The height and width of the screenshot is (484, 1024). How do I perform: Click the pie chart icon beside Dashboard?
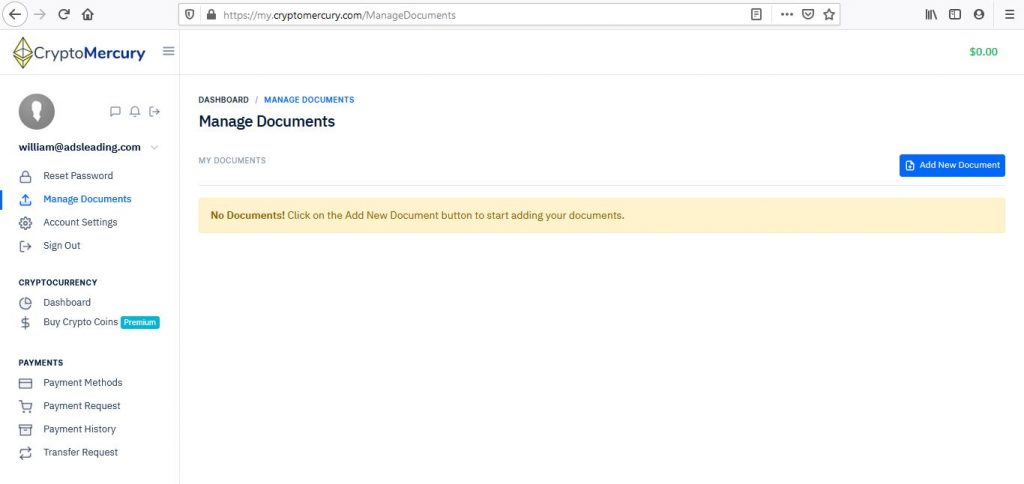tap(25, 303)
